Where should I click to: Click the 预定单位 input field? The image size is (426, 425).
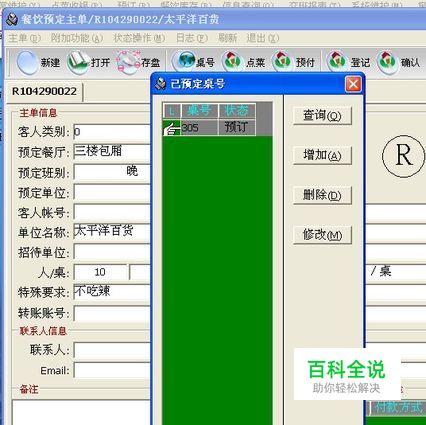click(x=112, y=192)
